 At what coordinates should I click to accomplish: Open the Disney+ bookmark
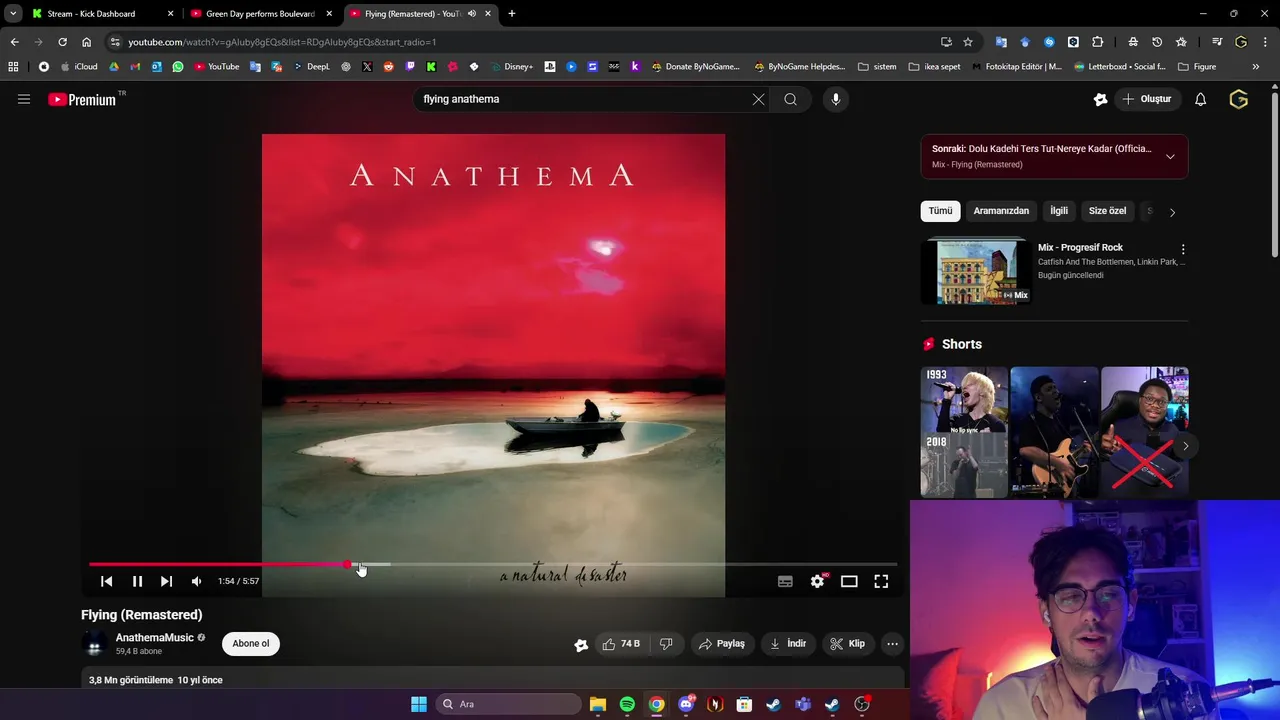[511, 67]
